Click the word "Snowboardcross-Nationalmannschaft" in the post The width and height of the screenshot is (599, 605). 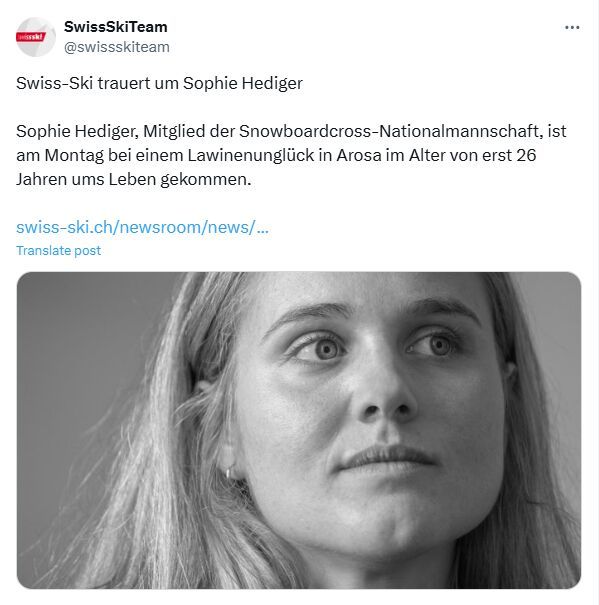pos(389,131)
